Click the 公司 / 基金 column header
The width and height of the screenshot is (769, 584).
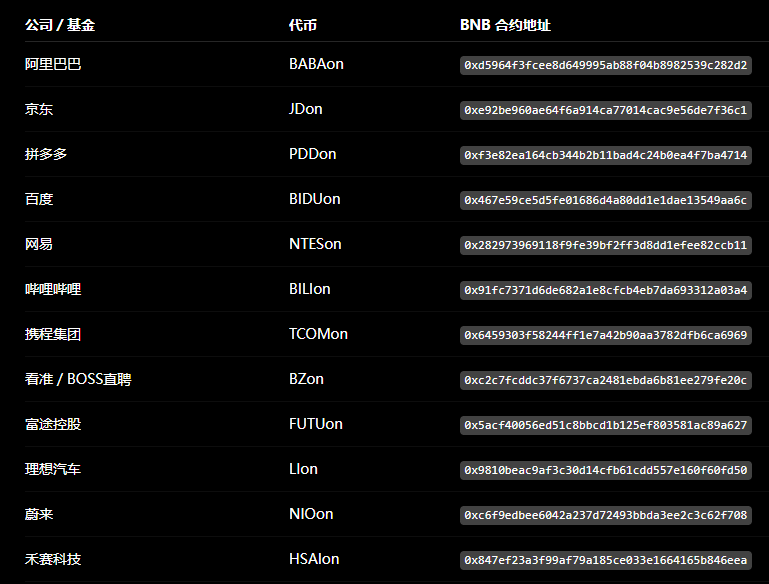pyautogui.click(x=60, y=25)
